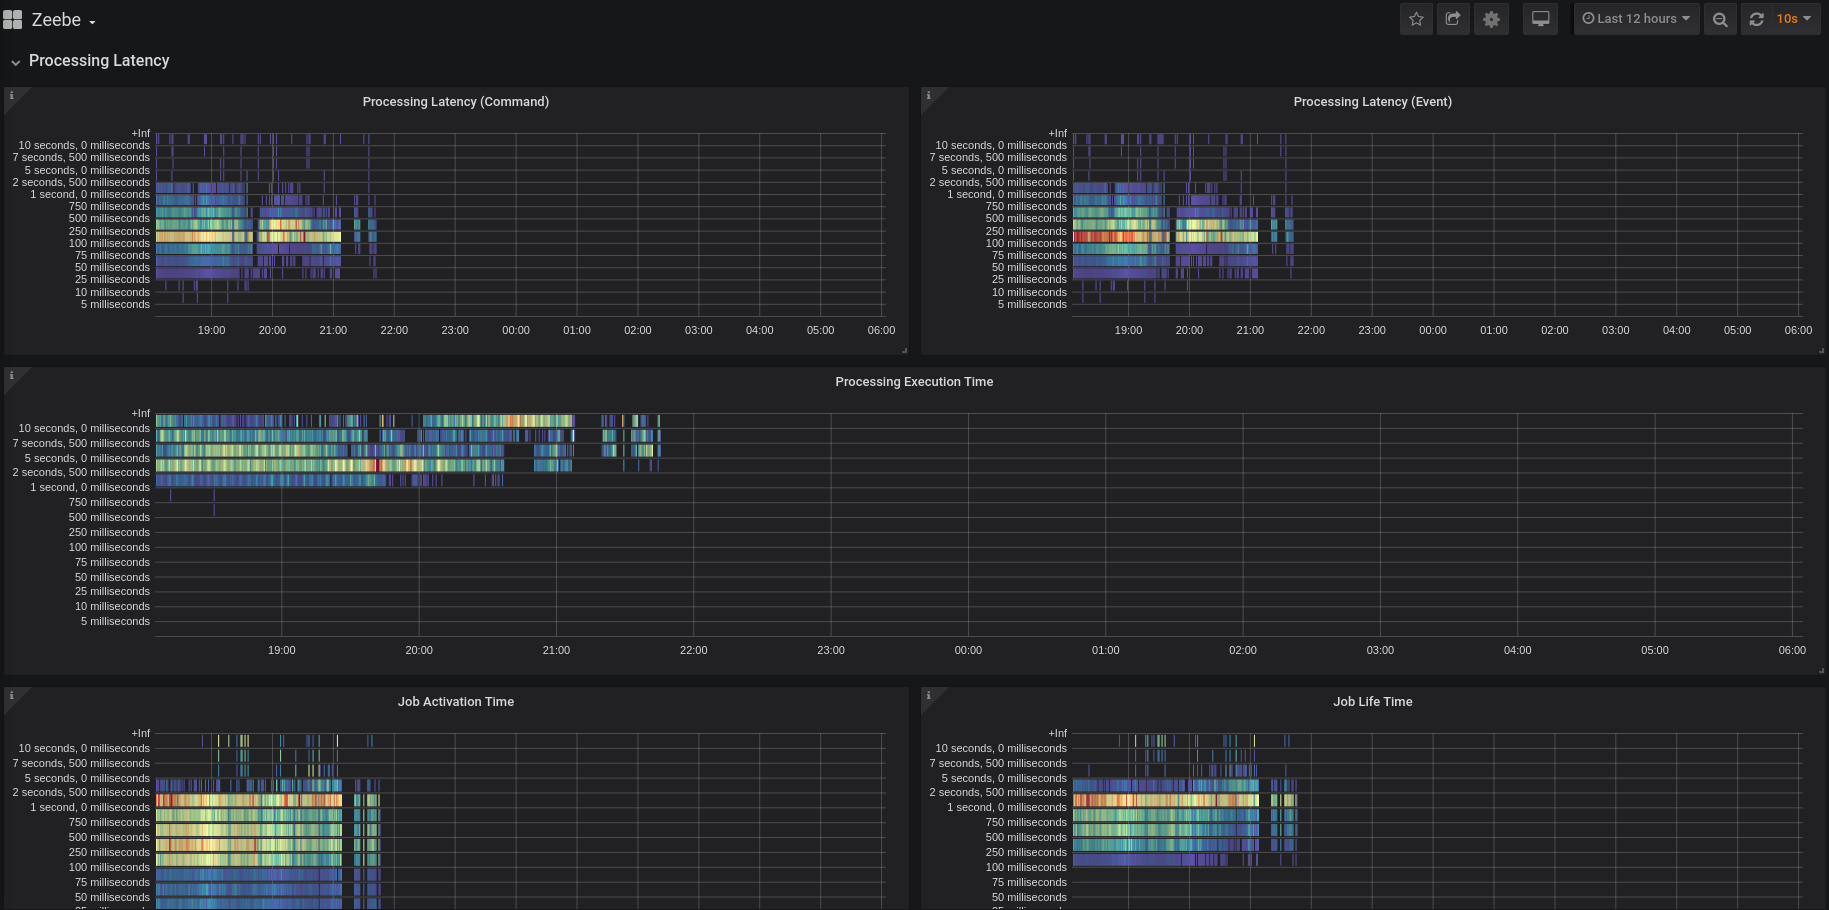The image size is (1829, 910).
Task: Click +Inf bucket label in Processing Execution Time
Action: pyautogui.click(x=141, y=413)
